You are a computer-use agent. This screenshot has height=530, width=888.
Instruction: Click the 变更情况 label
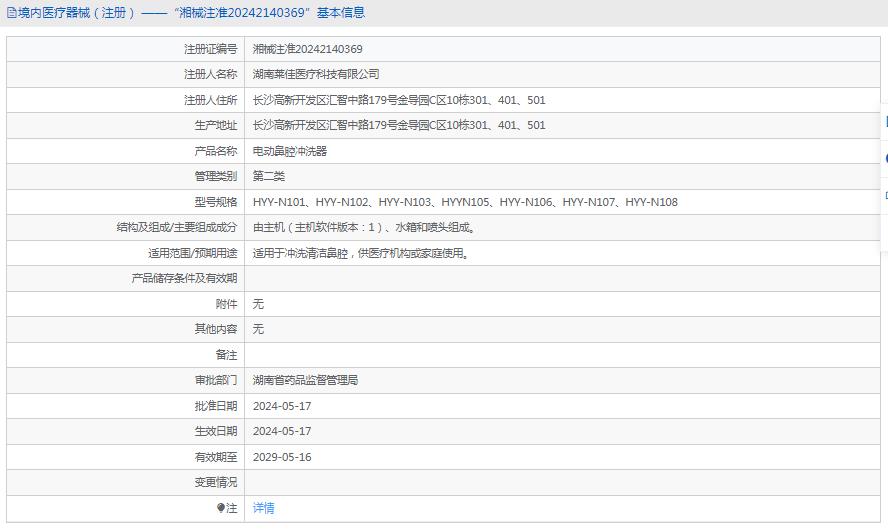click(x=216, y=482)
